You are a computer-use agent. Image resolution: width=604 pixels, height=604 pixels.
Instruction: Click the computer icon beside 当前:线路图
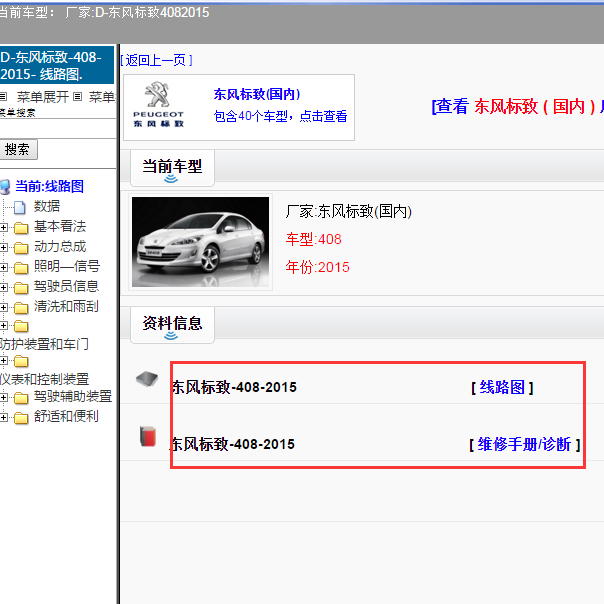click(x=5, y=187)
